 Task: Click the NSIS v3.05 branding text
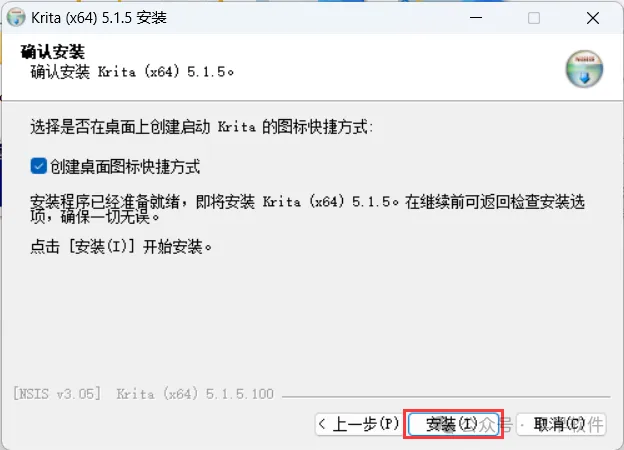[57, 394]
